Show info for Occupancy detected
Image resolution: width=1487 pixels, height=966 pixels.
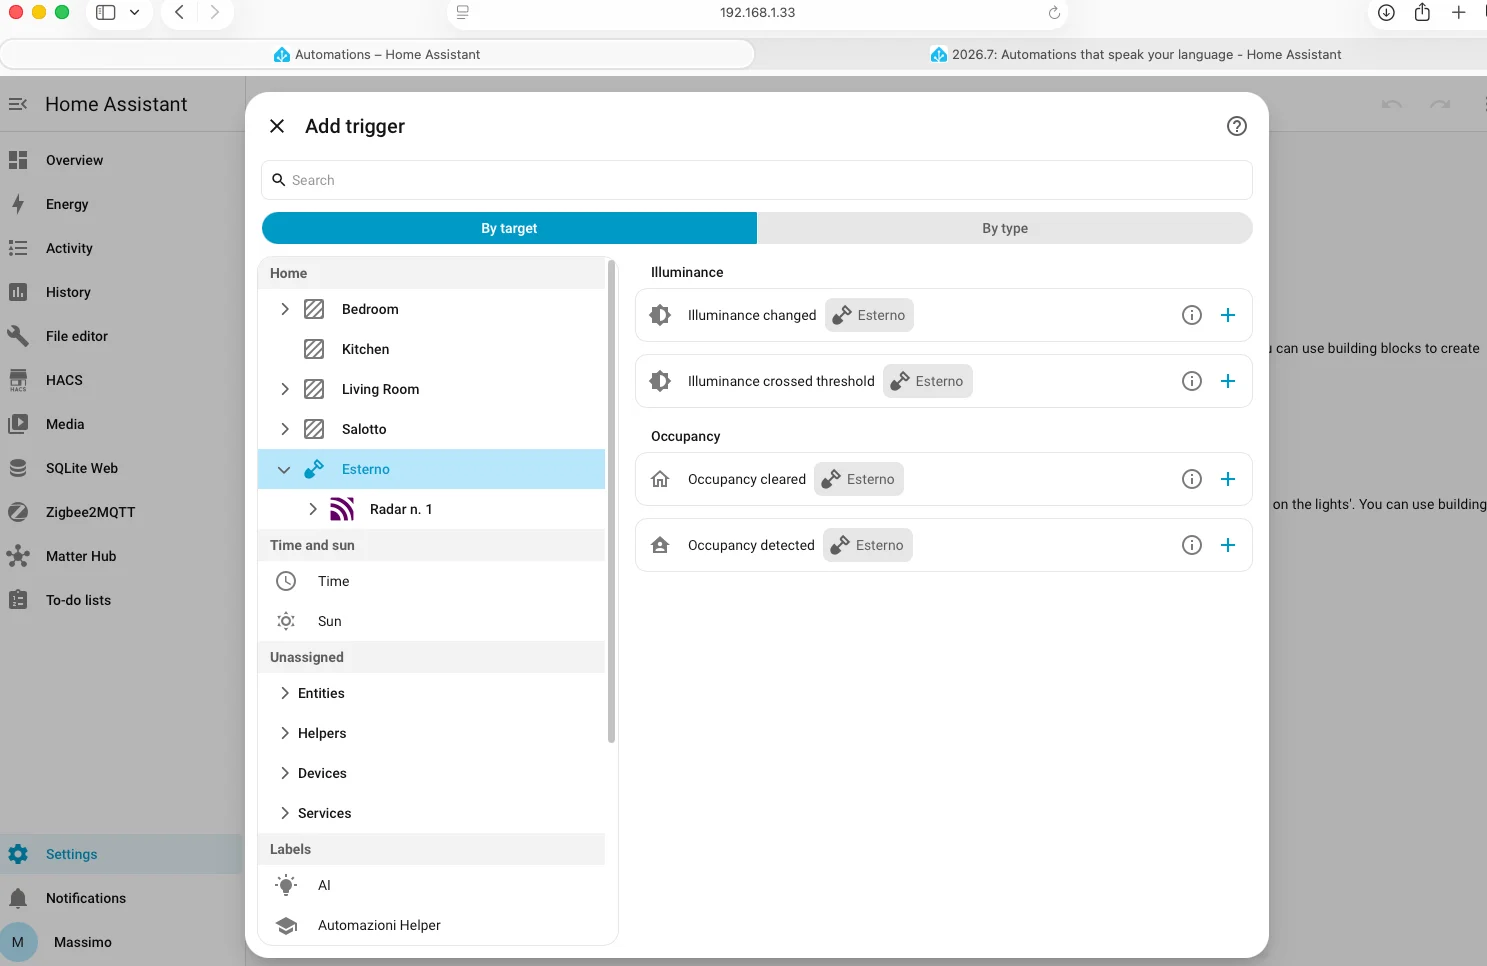coord(1191,545)
